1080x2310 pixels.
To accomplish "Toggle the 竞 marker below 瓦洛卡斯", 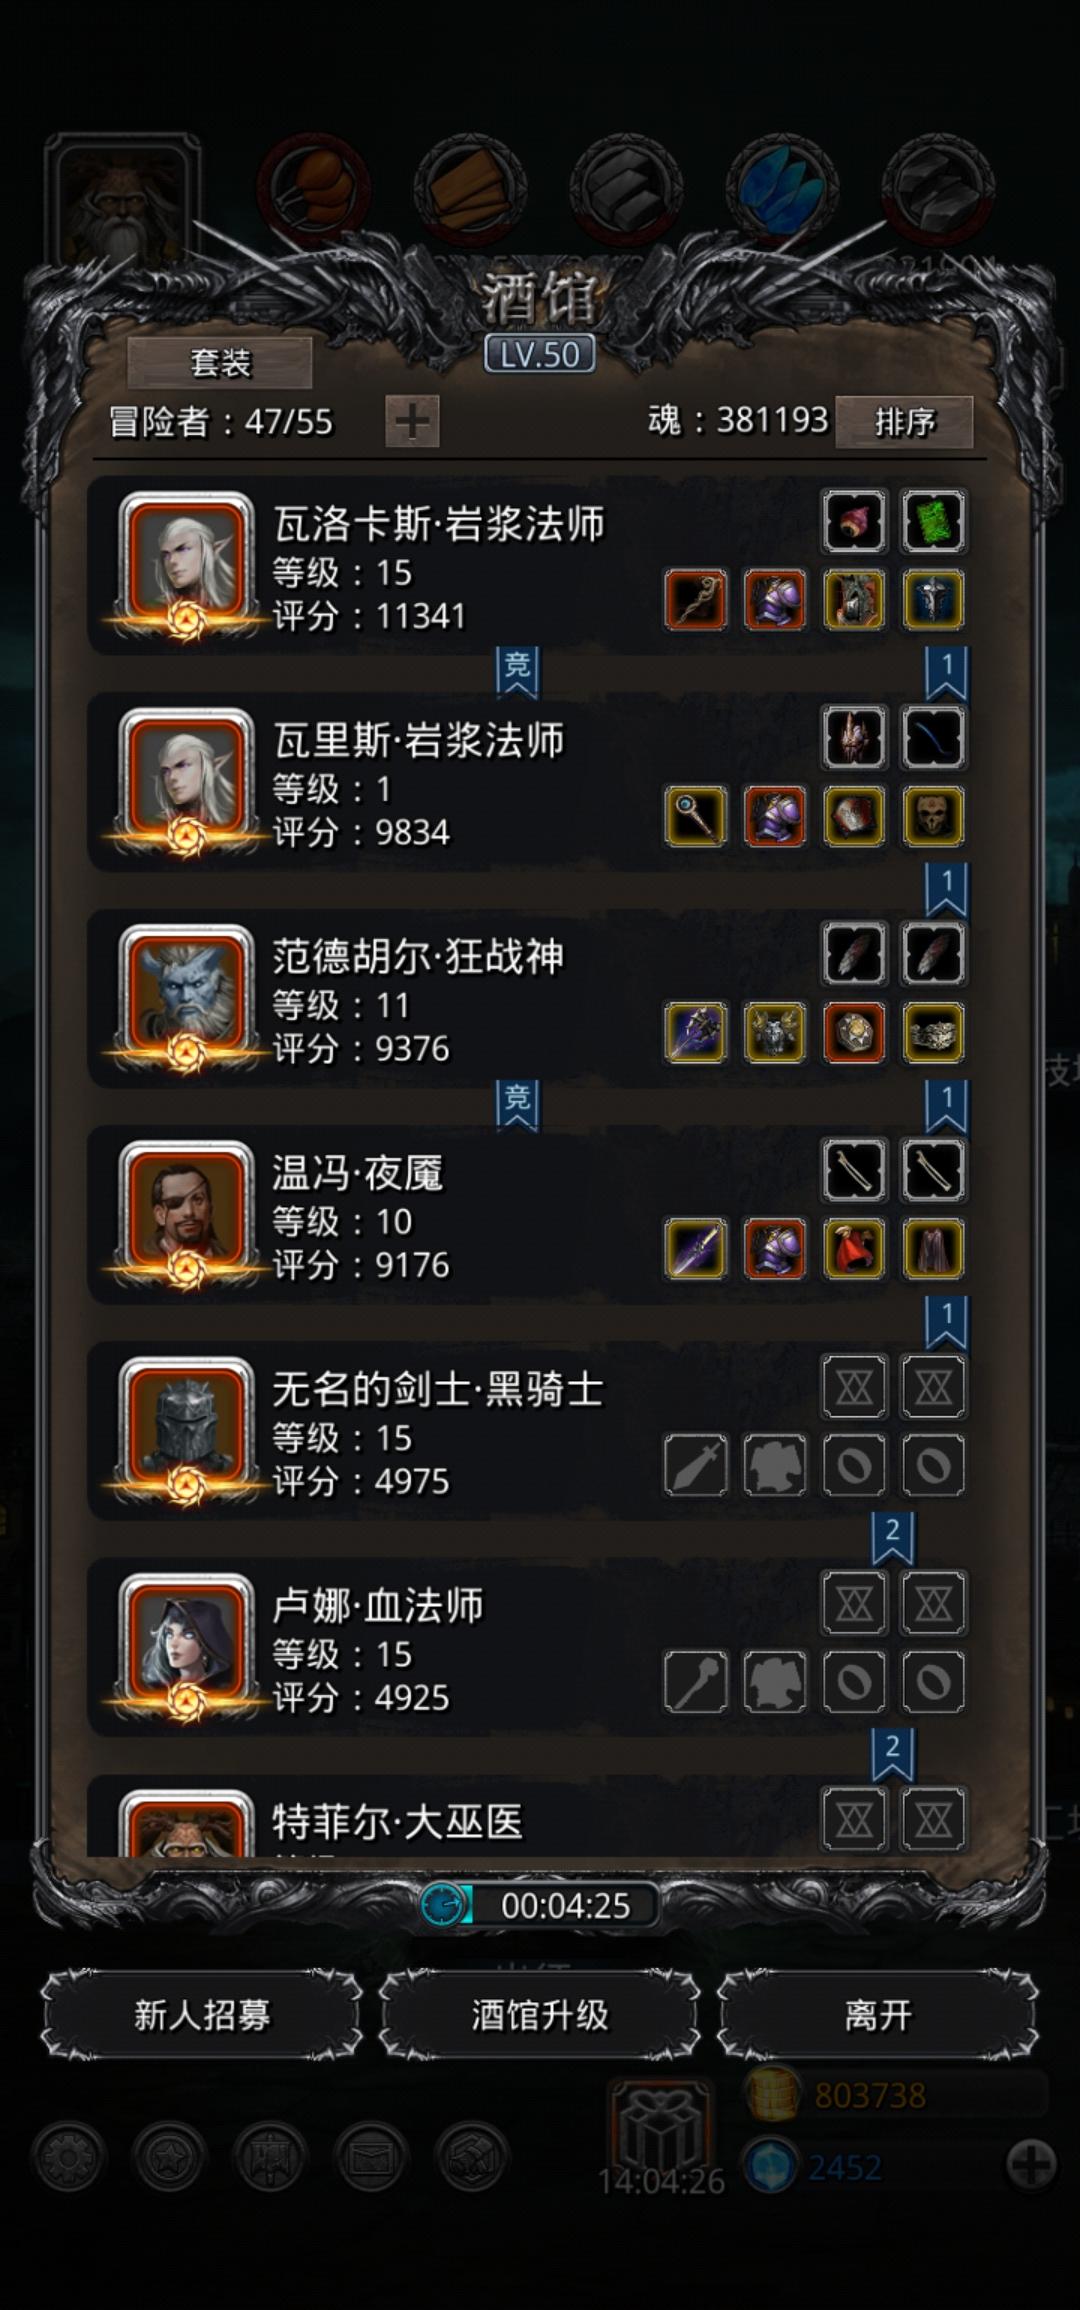I will [517, 671].
